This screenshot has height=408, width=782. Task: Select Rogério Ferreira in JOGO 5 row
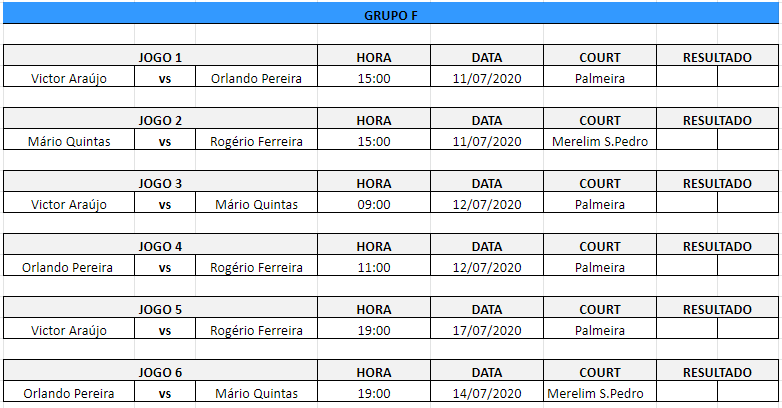(x=256, y=330)
